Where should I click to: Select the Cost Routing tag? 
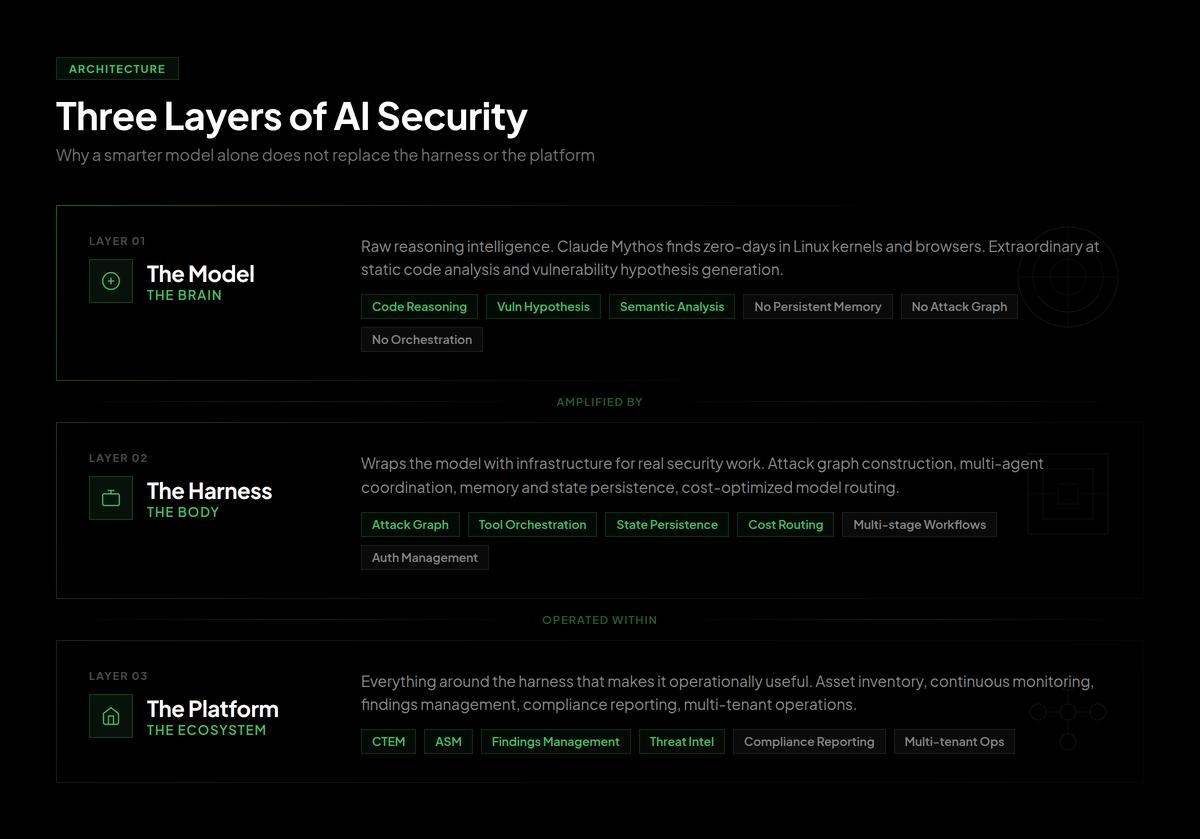coord(786,525)
